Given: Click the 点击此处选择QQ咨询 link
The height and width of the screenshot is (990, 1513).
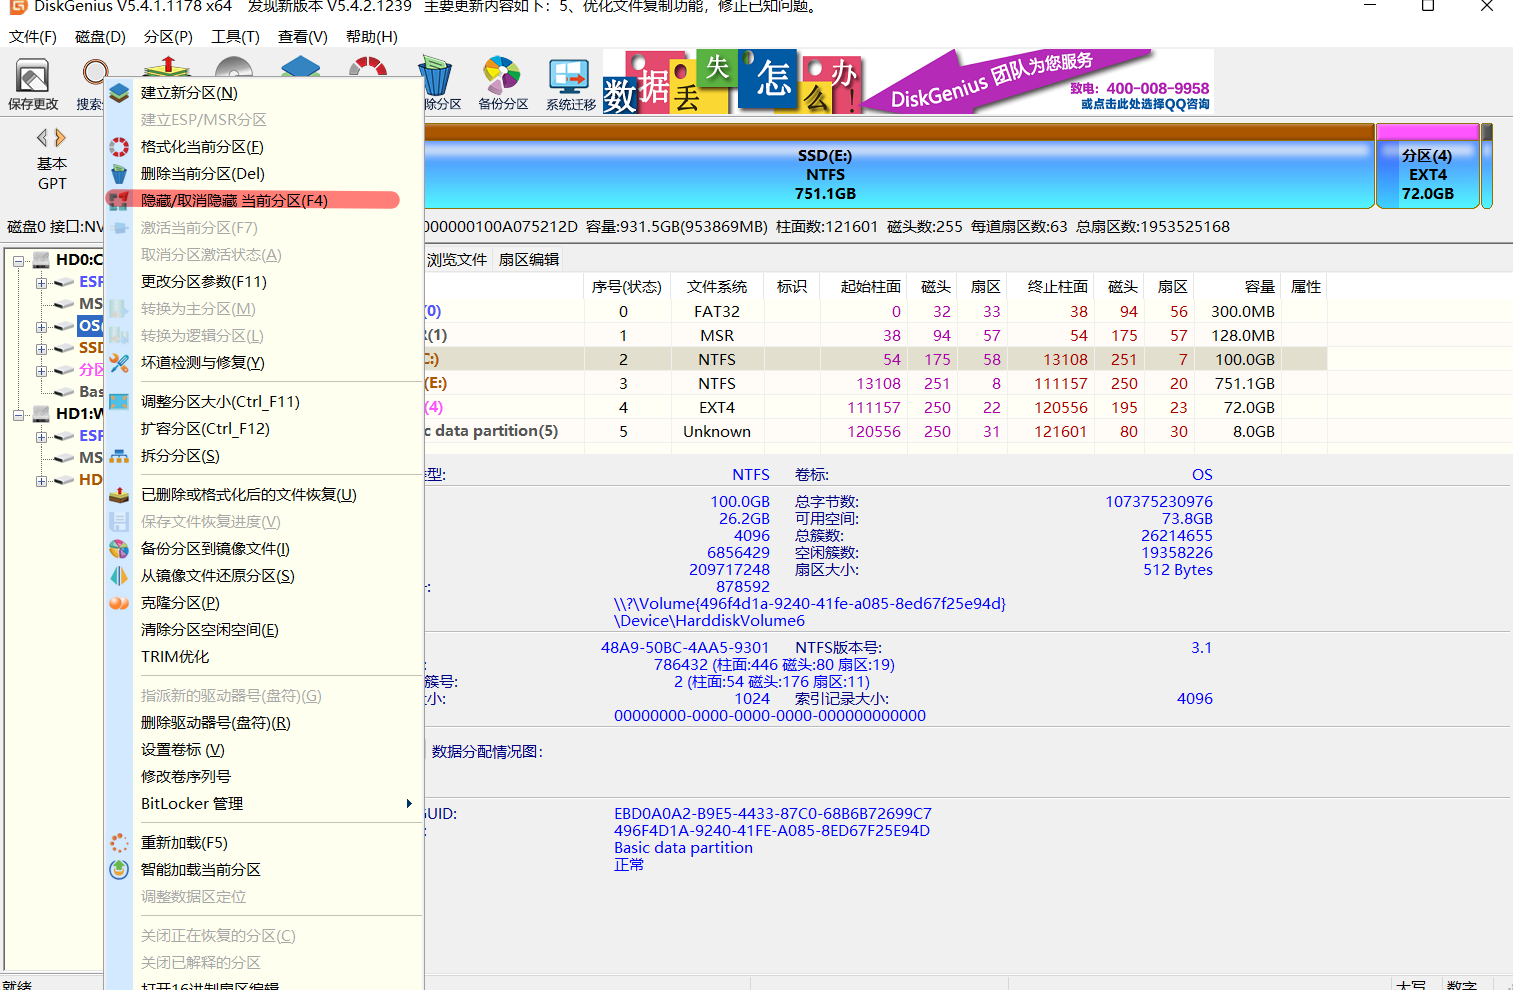Looking at the screenshot, I should tap(1145, 104).
